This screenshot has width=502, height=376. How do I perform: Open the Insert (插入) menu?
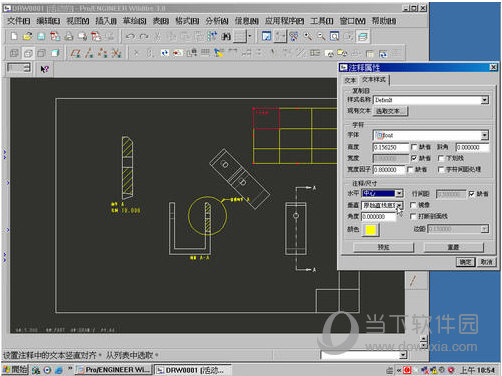click(x=106, y=21)
